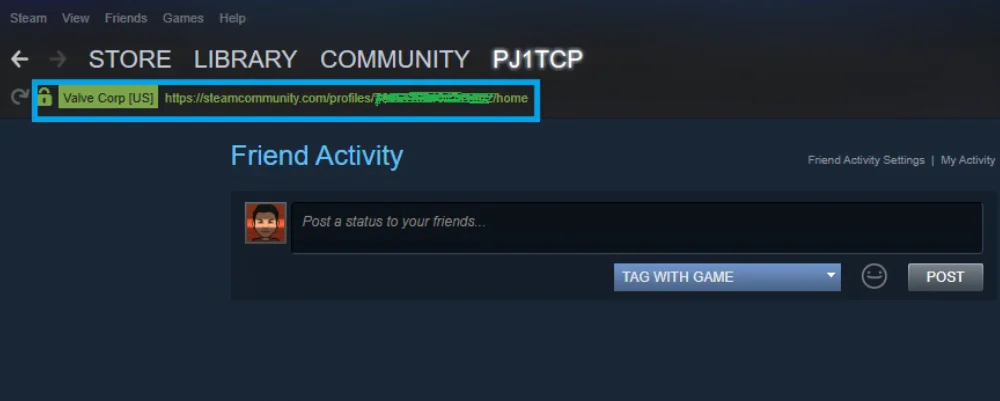1000x401 pixels.
Task: Go back with the left arrow
Action: pyautogui.click(x=20, y=59)
